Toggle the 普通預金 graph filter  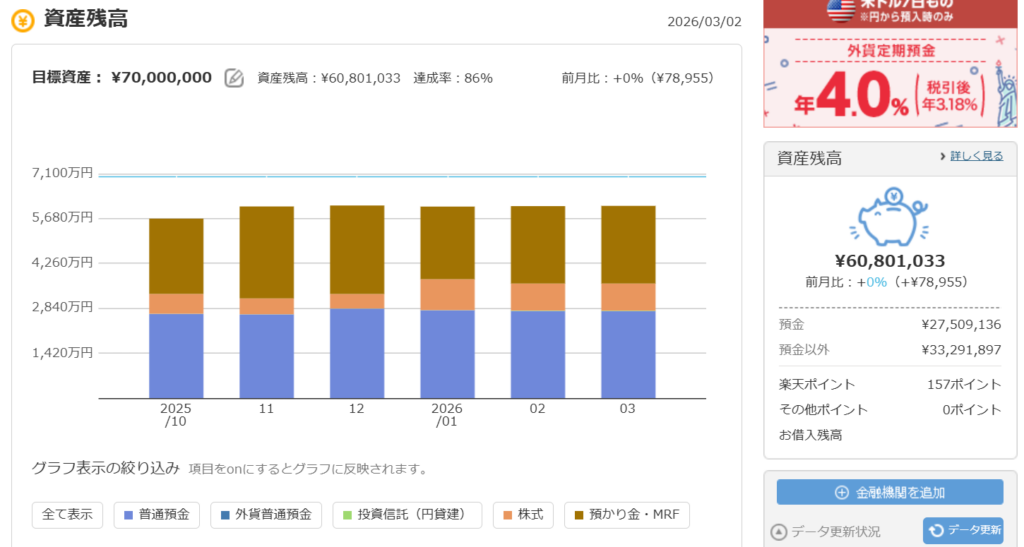point(159,515)
